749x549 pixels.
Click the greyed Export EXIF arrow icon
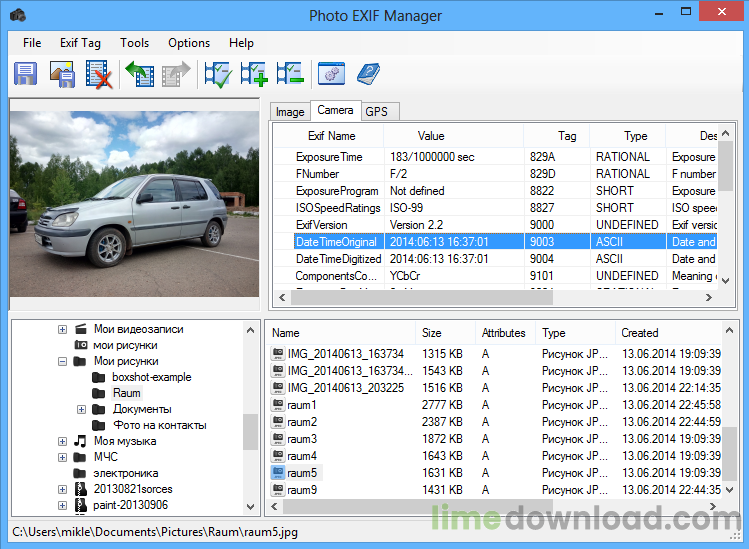pos(175,74)
